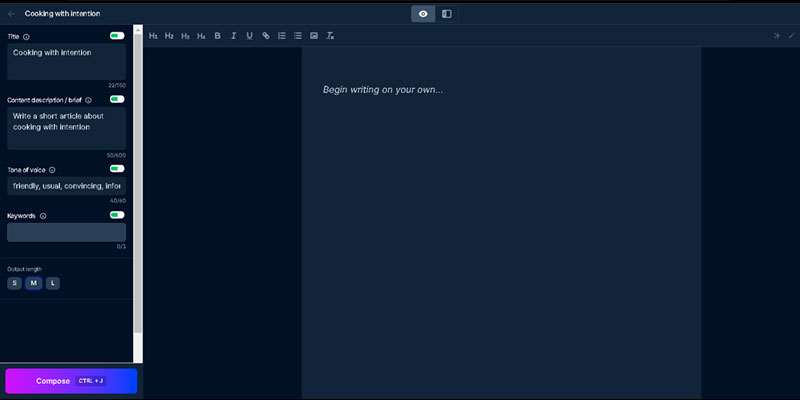Create a bulleted list
Screen dimensions: 800x400
click(298, 36)
